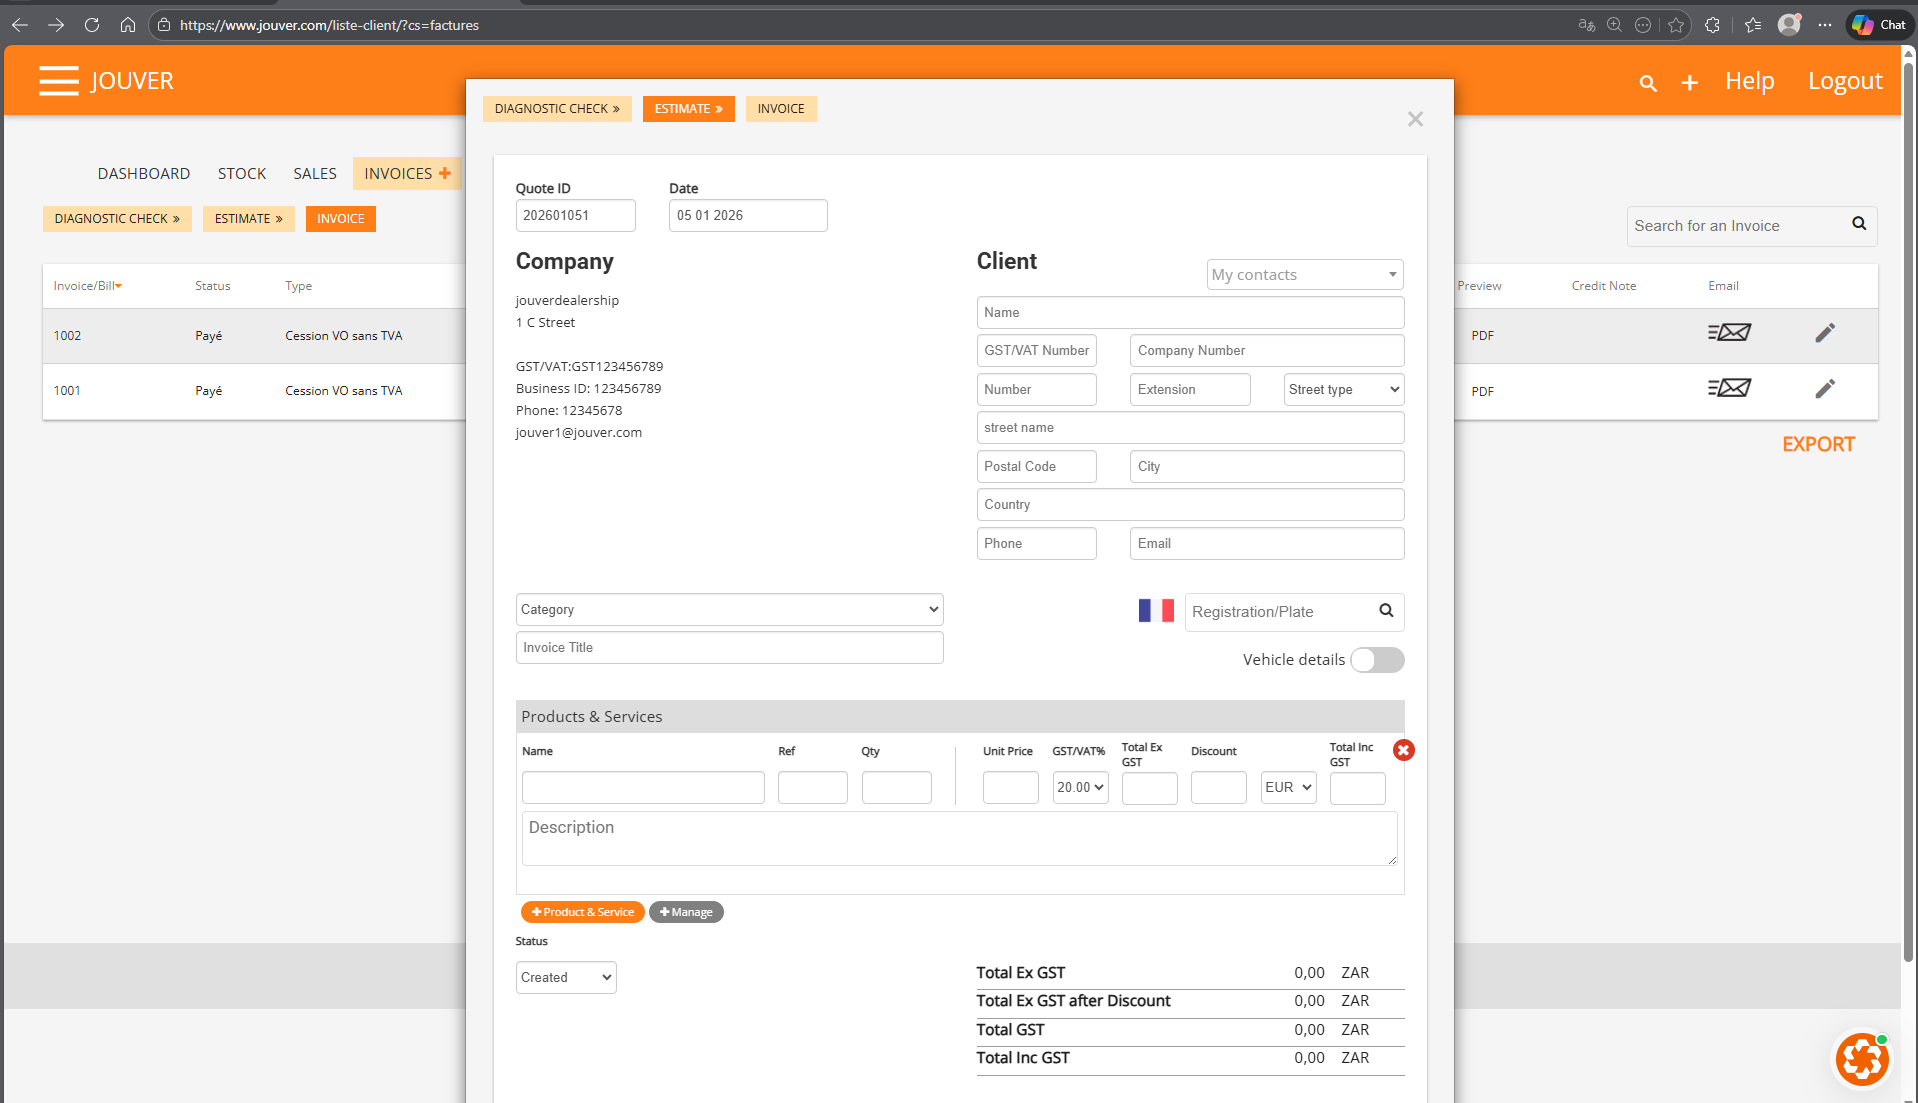Open browser extensions puzzle icon
Viewport: 1918px width, 1103px height.
[x=1713, y=25]
